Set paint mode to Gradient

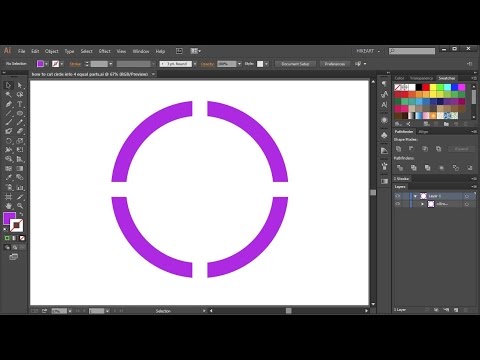pyautogui.click(x=14, y=238)
